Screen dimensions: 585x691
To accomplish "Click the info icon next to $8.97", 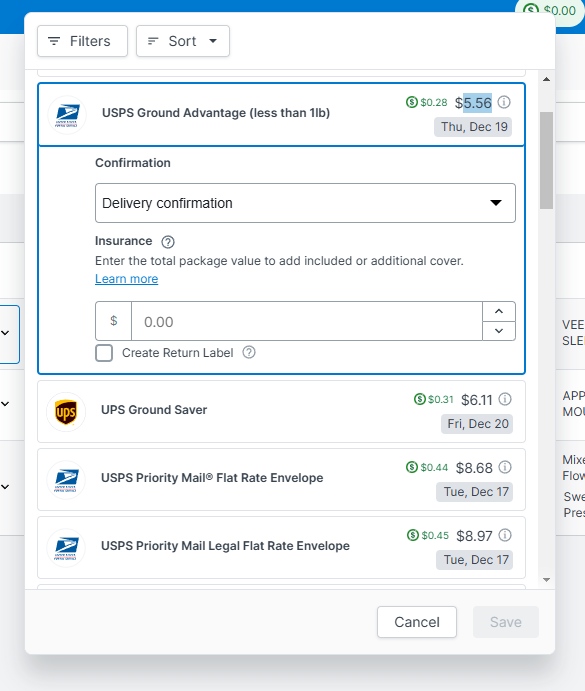I will 505,535.
